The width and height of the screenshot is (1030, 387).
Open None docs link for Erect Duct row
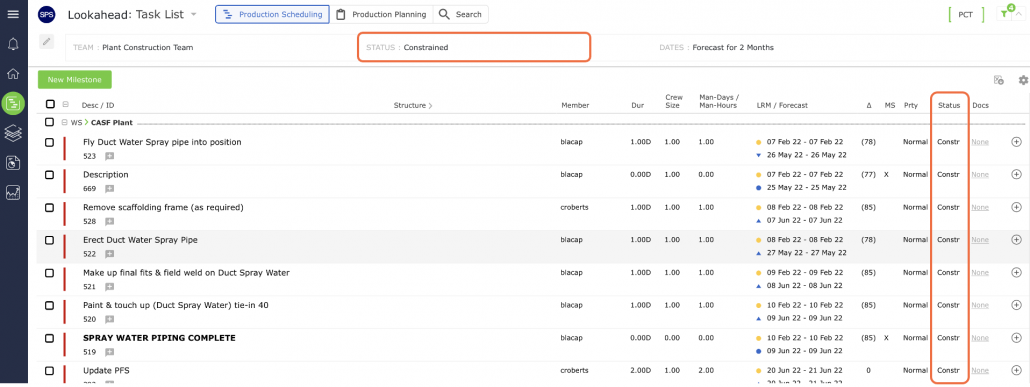point(979,240)
